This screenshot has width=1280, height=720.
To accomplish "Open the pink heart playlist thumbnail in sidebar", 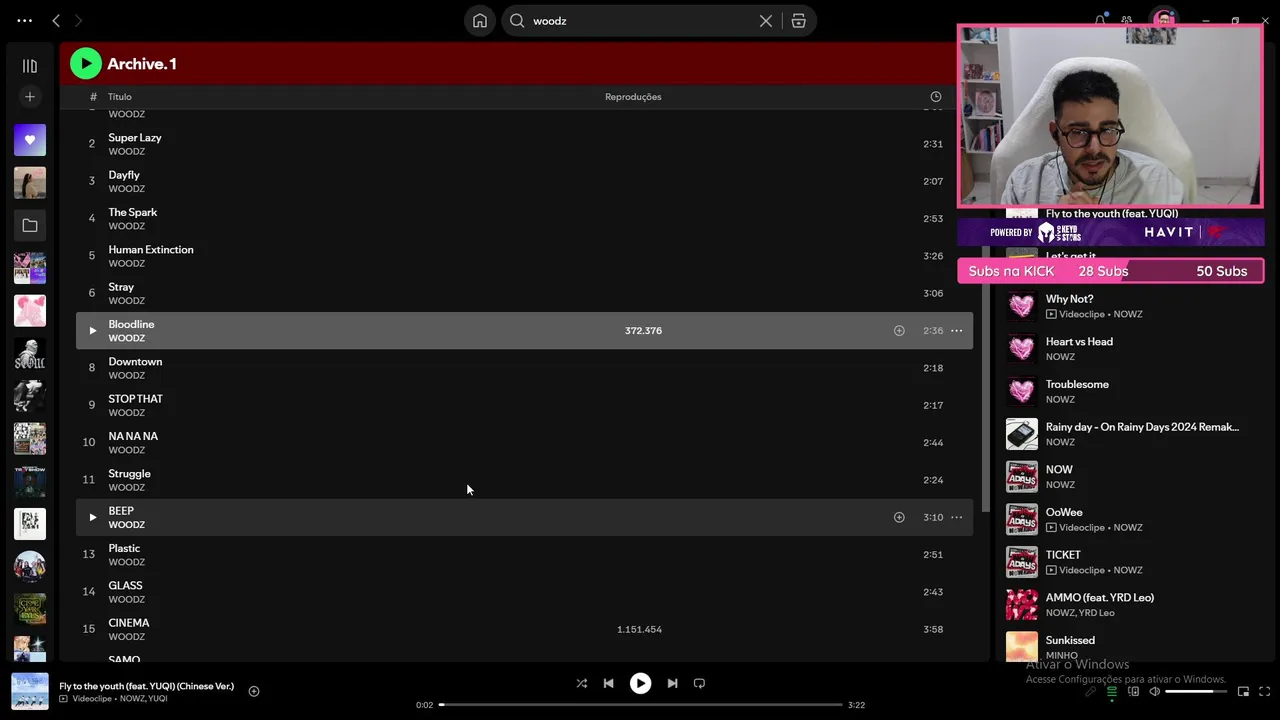I will pyautogui.click(x=30, y=311).
